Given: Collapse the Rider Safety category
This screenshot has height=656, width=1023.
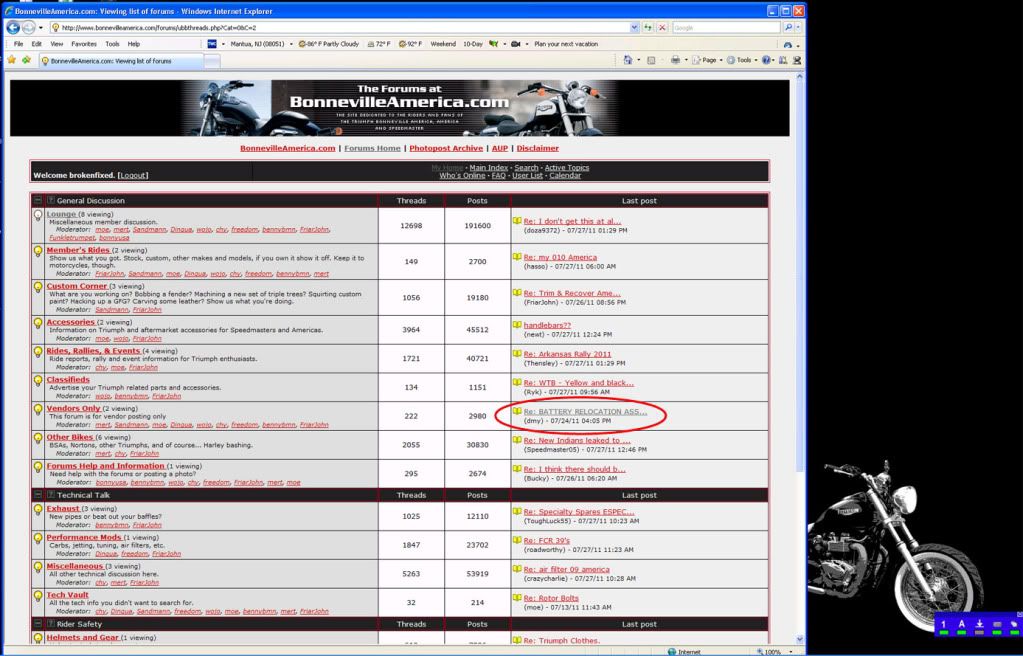Looking at the screenshot, I should (37, 624).
